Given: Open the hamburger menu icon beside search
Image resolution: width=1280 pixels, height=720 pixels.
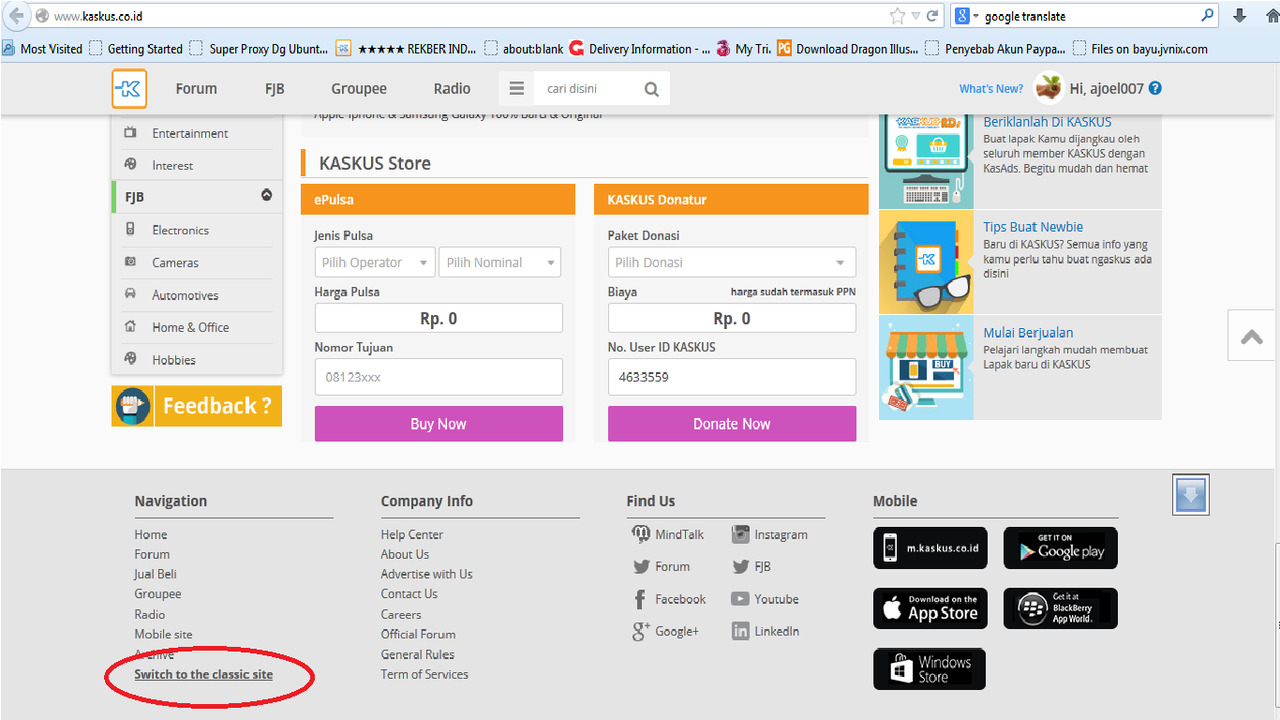Looking at the screenshot, I should point(516,88).
